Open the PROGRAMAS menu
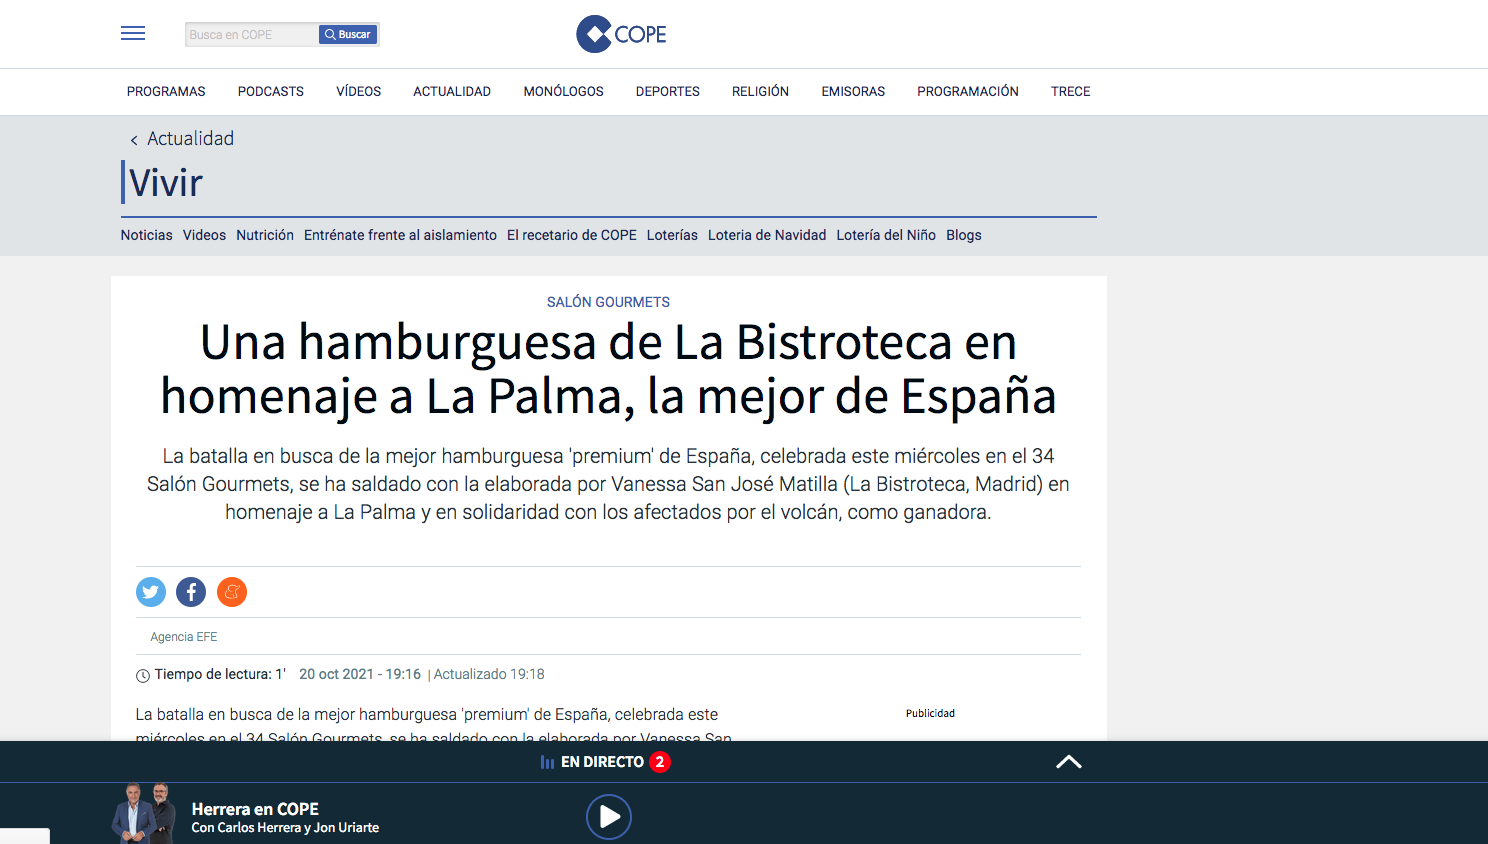The height and width of the screenshot is (844, 1488). [x=166, y=92]
